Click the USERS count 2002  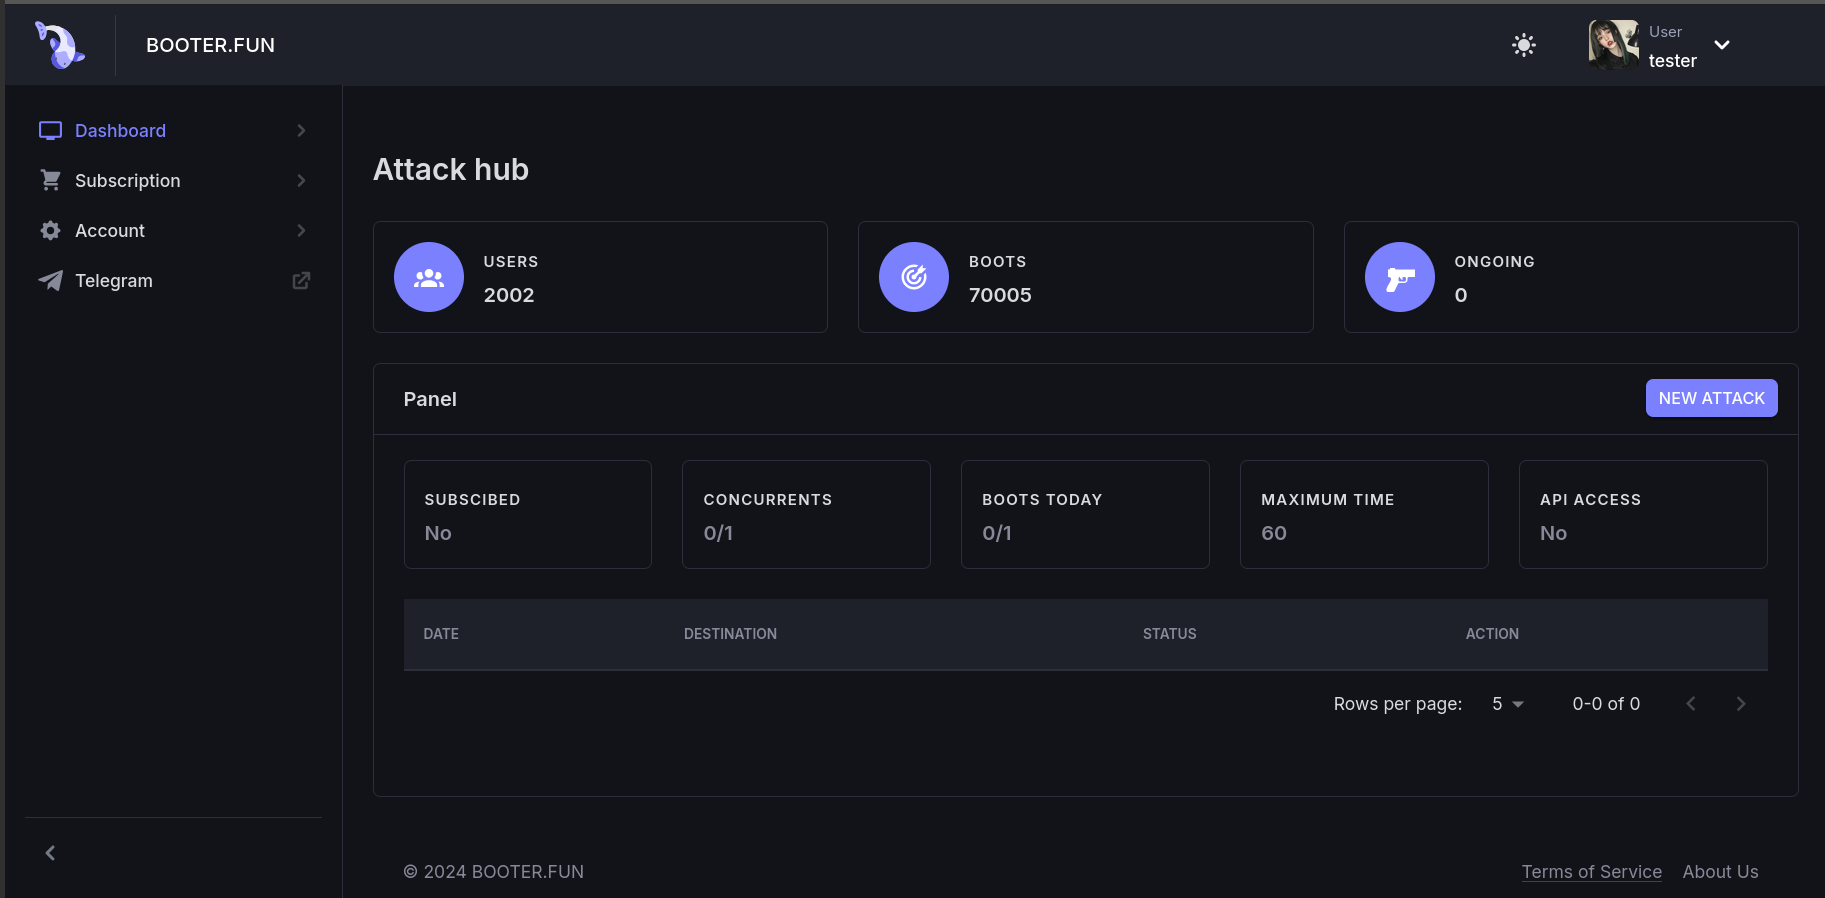tap(509, 295)
